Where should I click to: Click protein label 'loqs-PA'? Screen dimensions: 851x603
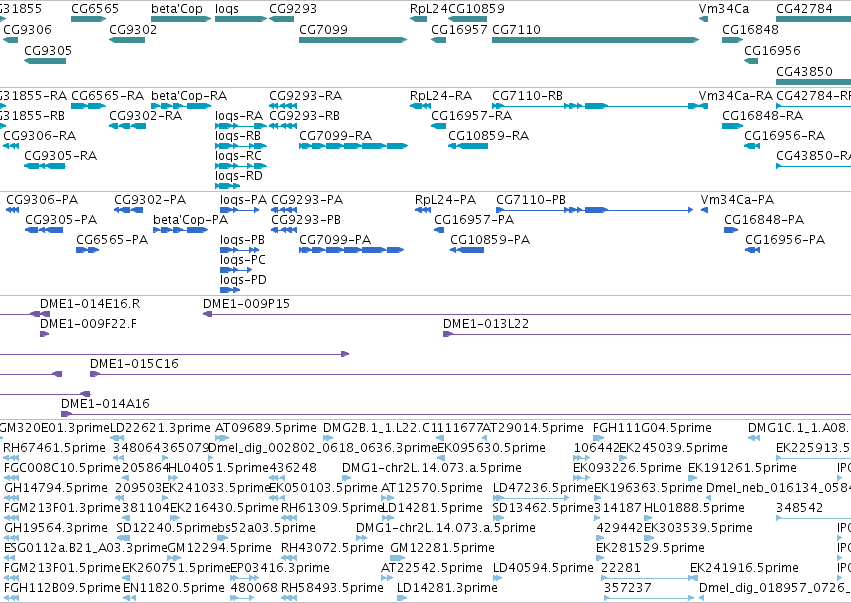pos(243,200)
